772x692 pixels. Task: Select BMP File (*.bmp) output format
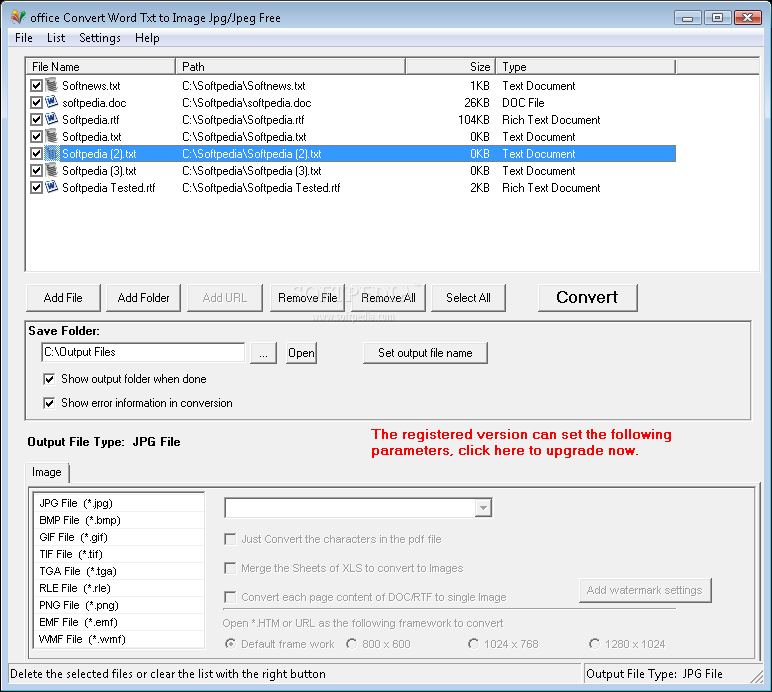point(119,520)
